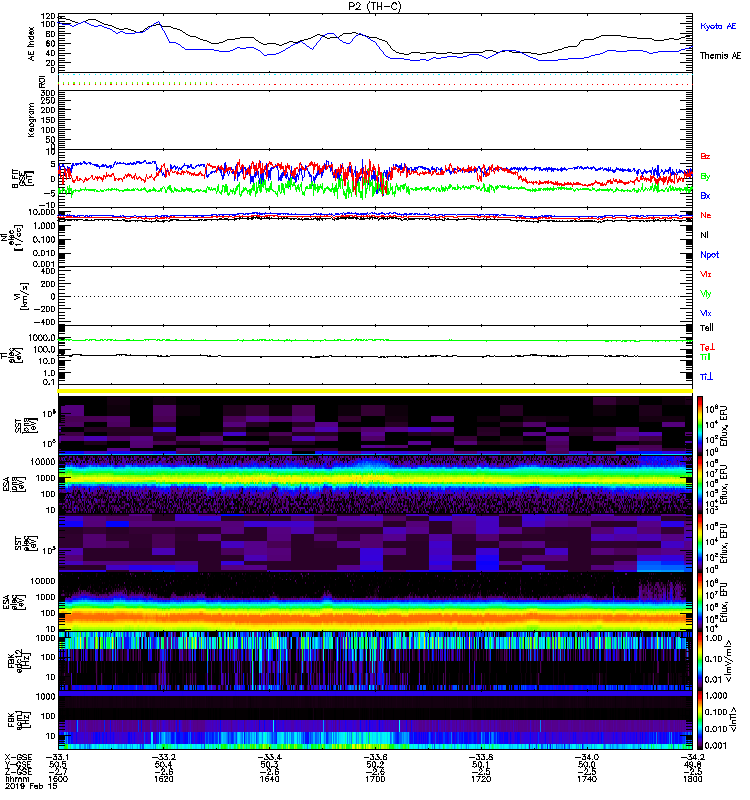The image size is (750, 800).
Task: Click the X-GSE value -34.2
Action: [x=692, y=757]
